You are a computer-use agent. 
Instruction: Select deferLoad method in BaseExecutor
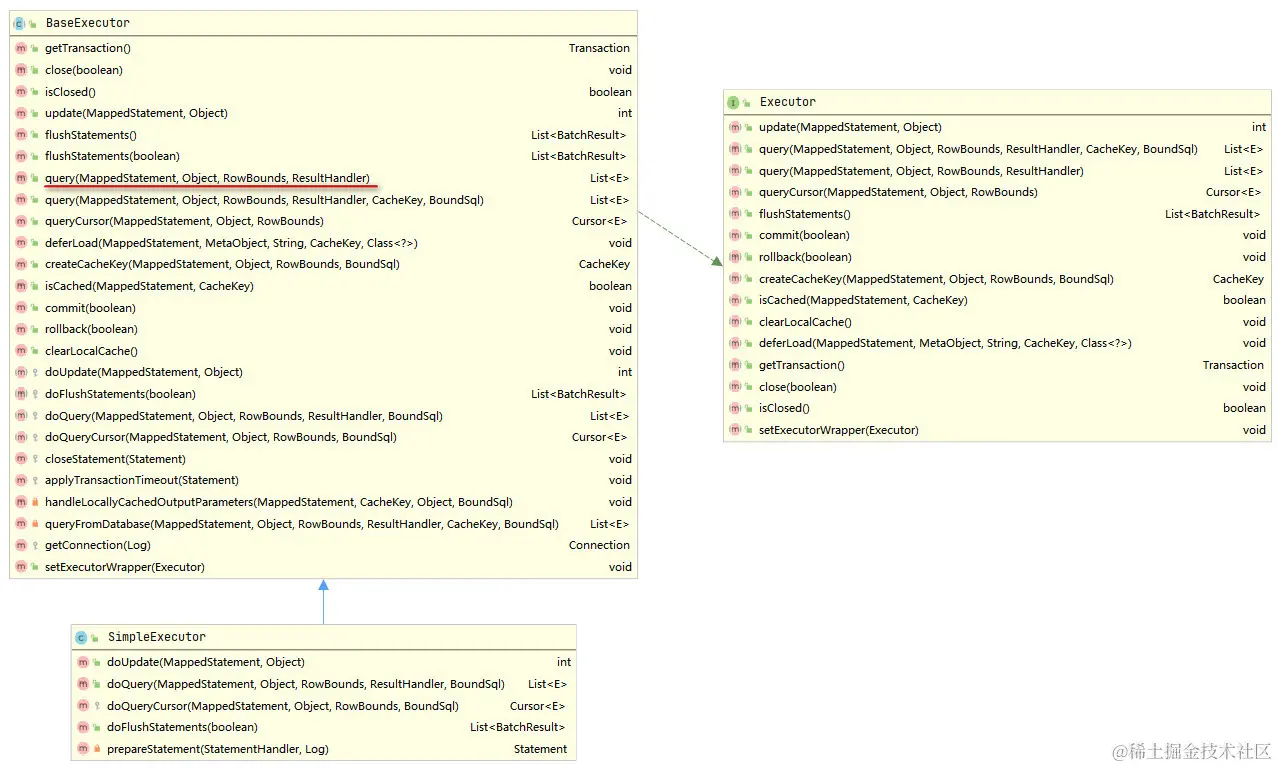(231, 243)
